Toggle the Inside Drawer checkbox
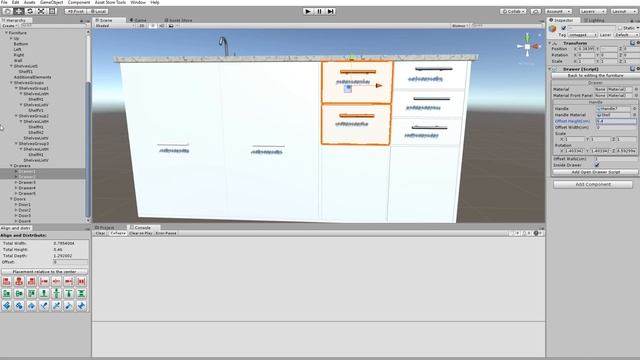640x360 pixels. (597, 165)
